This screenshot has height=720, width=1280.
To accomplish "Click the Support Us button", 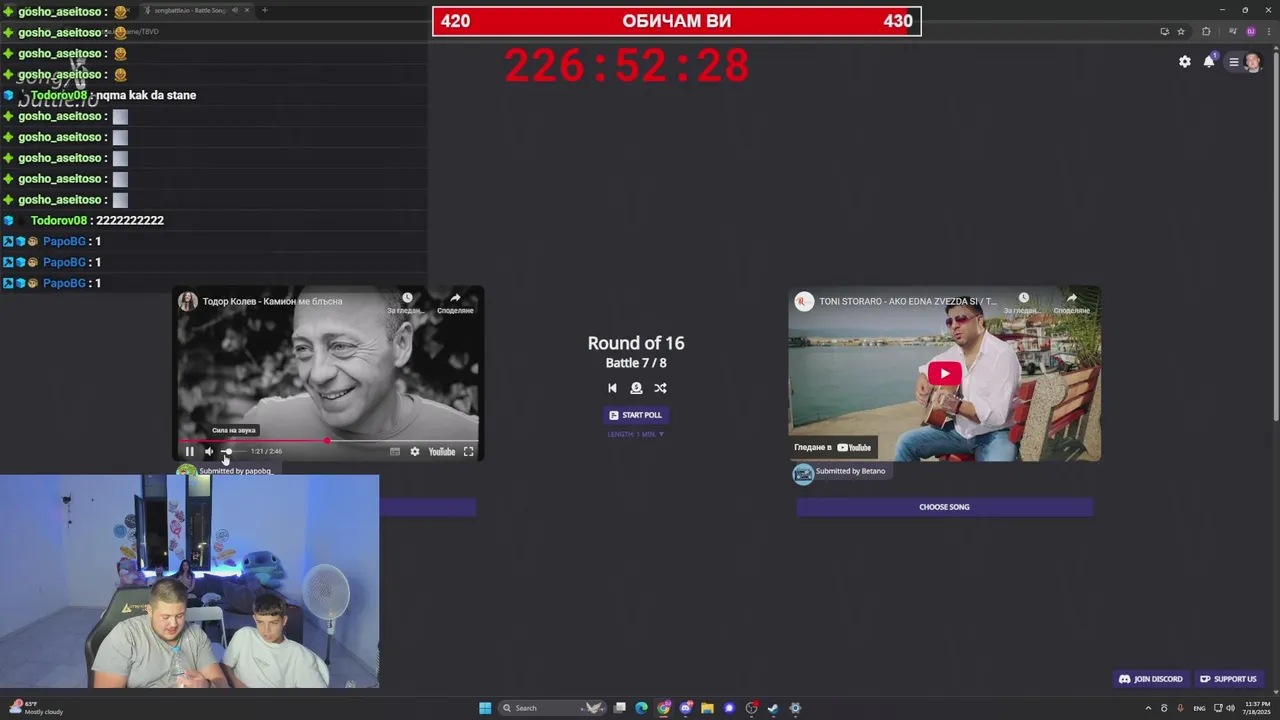I will tap(1229, 679).
